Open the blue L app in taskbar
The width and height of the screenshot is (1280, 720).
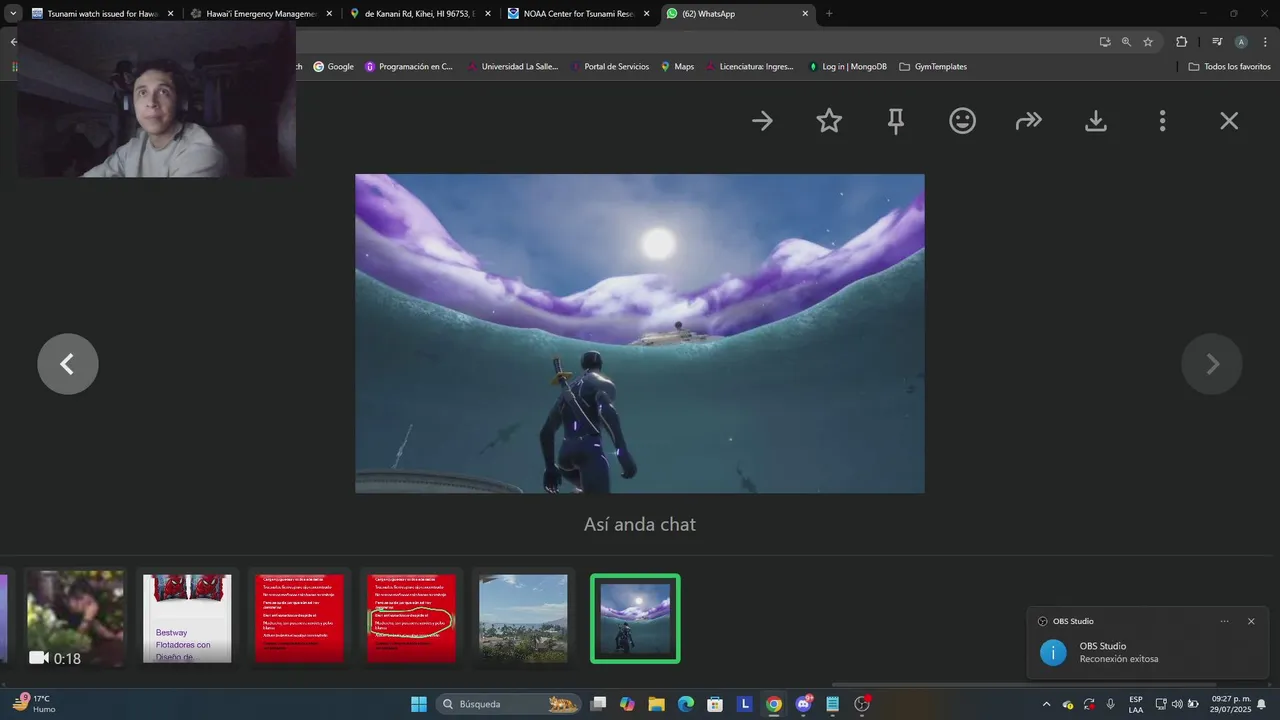744,704
